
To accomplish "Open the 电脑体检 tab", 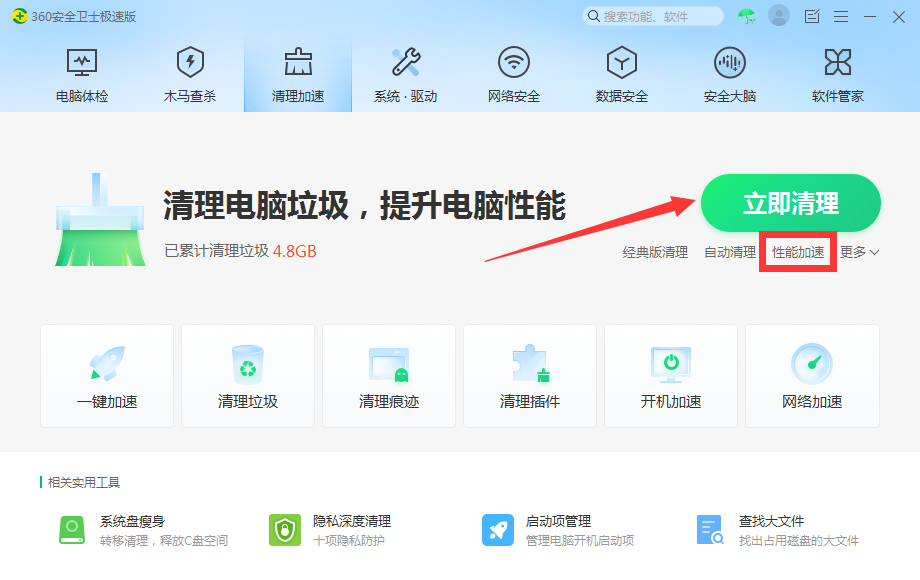I will tap(82, 75).
